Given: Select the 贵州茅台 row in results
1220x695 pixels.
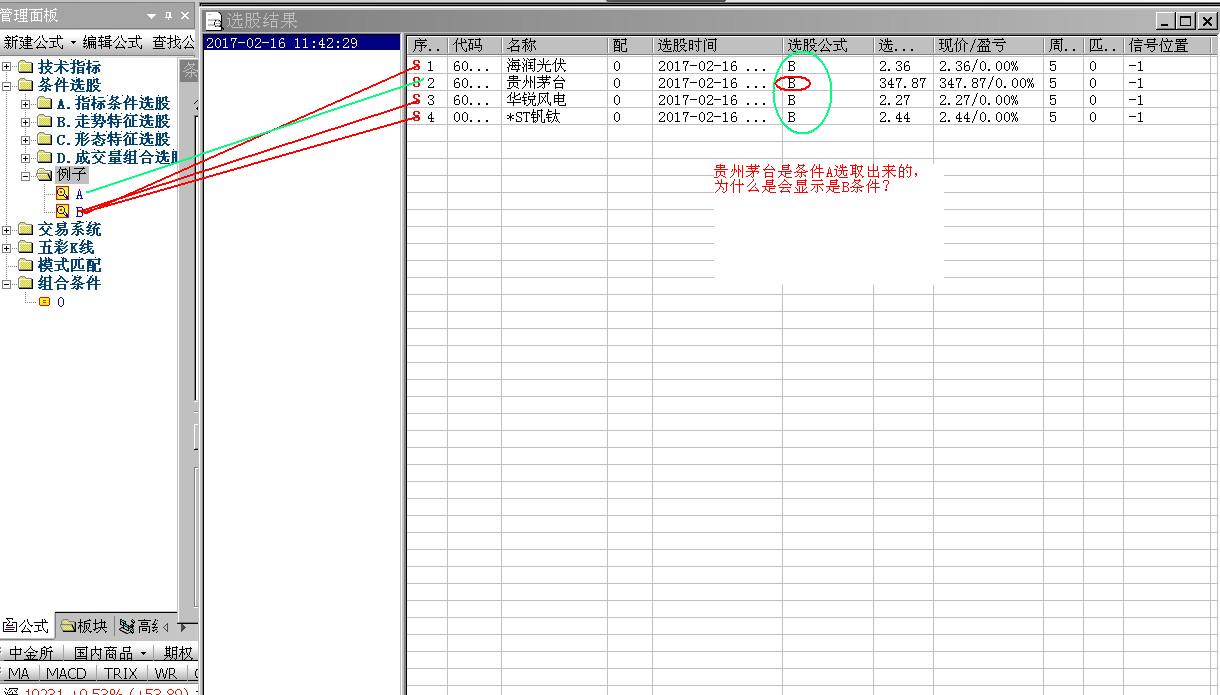Looking at the screenshot, I should click(535, 83).
